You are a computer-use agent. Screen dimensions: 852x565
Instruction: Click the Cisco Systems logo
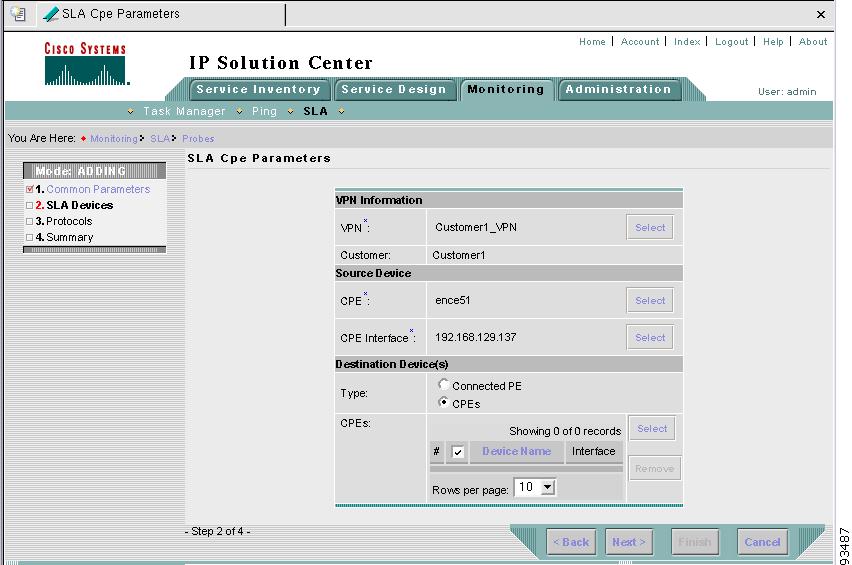pos(86,64)
